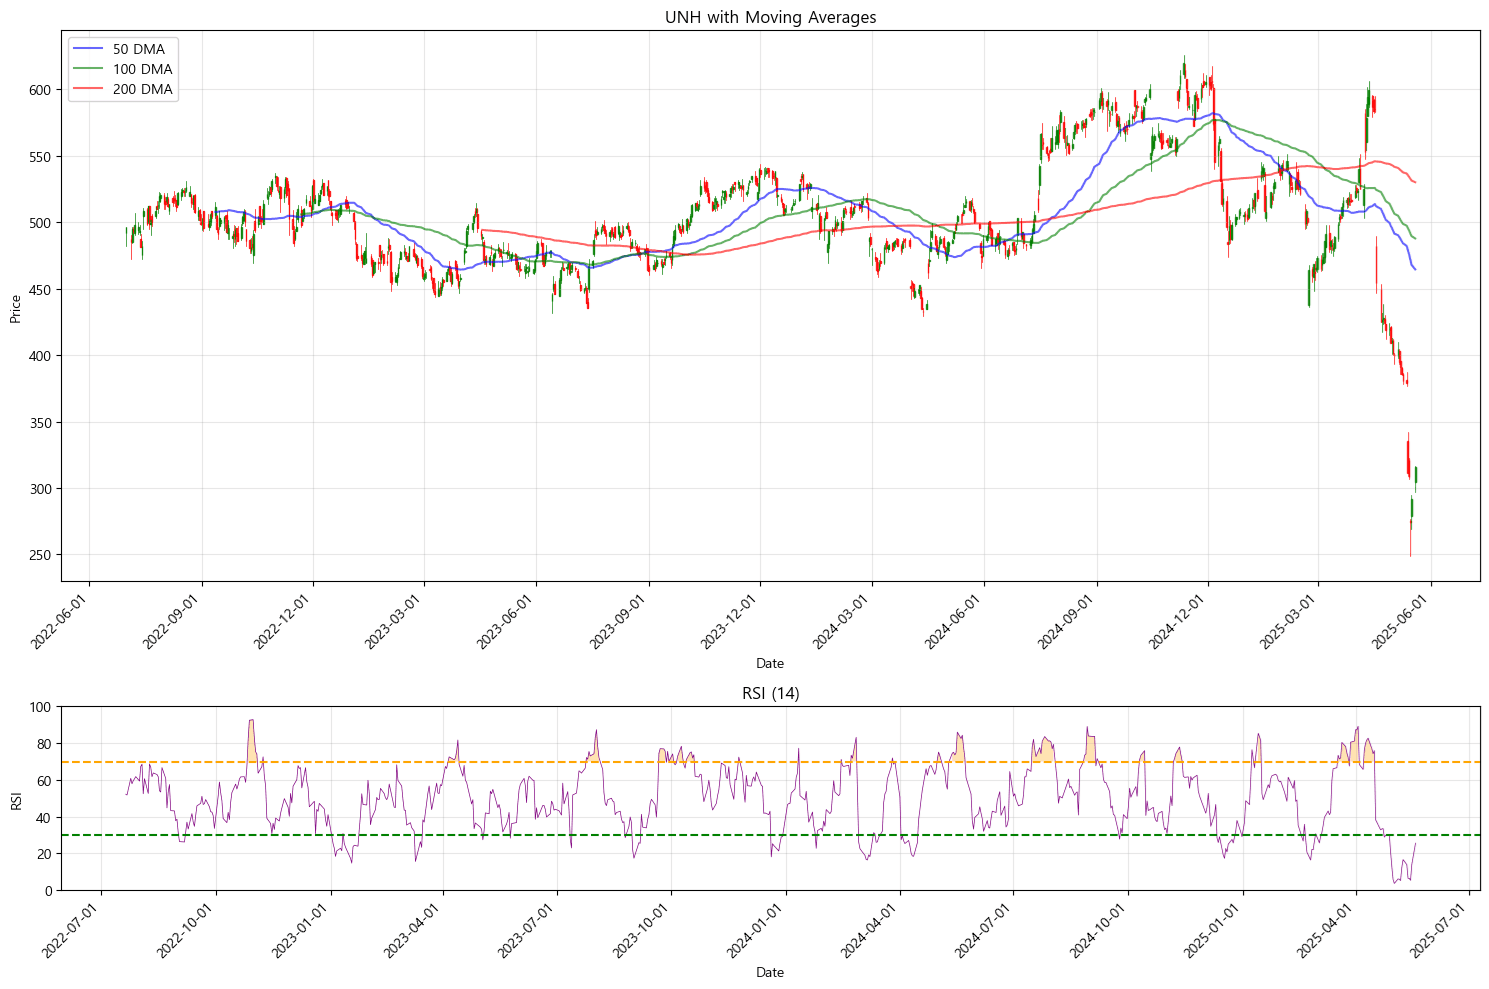Select the red 200 DMA legend line sample

pyautogui.click(x=89, y=89)
